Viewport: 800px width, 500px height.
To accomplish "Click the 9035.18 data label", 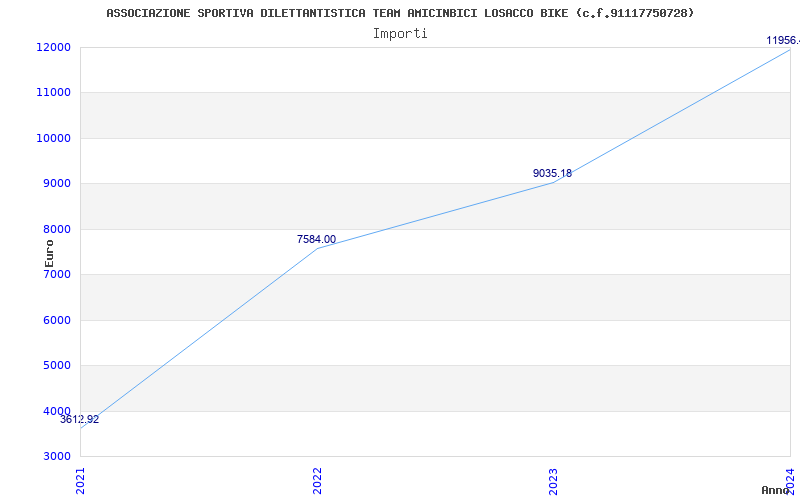I will point(553,173).
